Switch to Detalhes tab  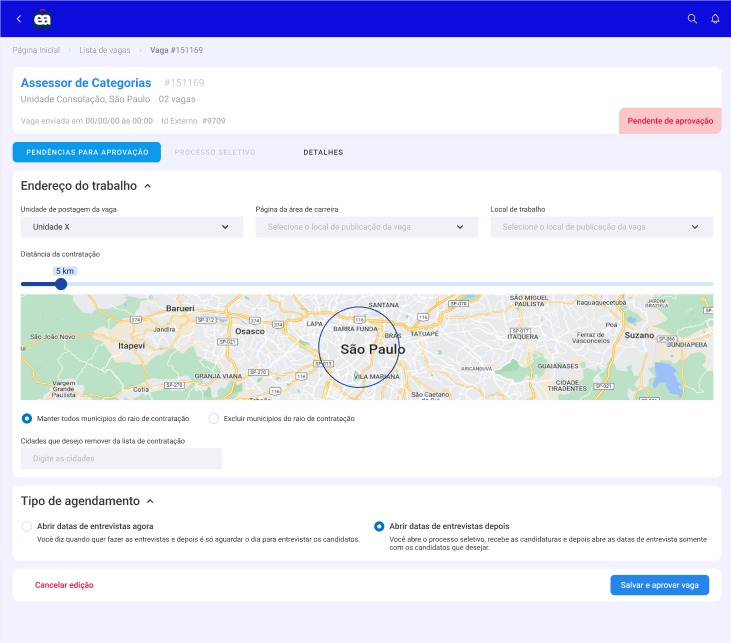coord(323,152)
